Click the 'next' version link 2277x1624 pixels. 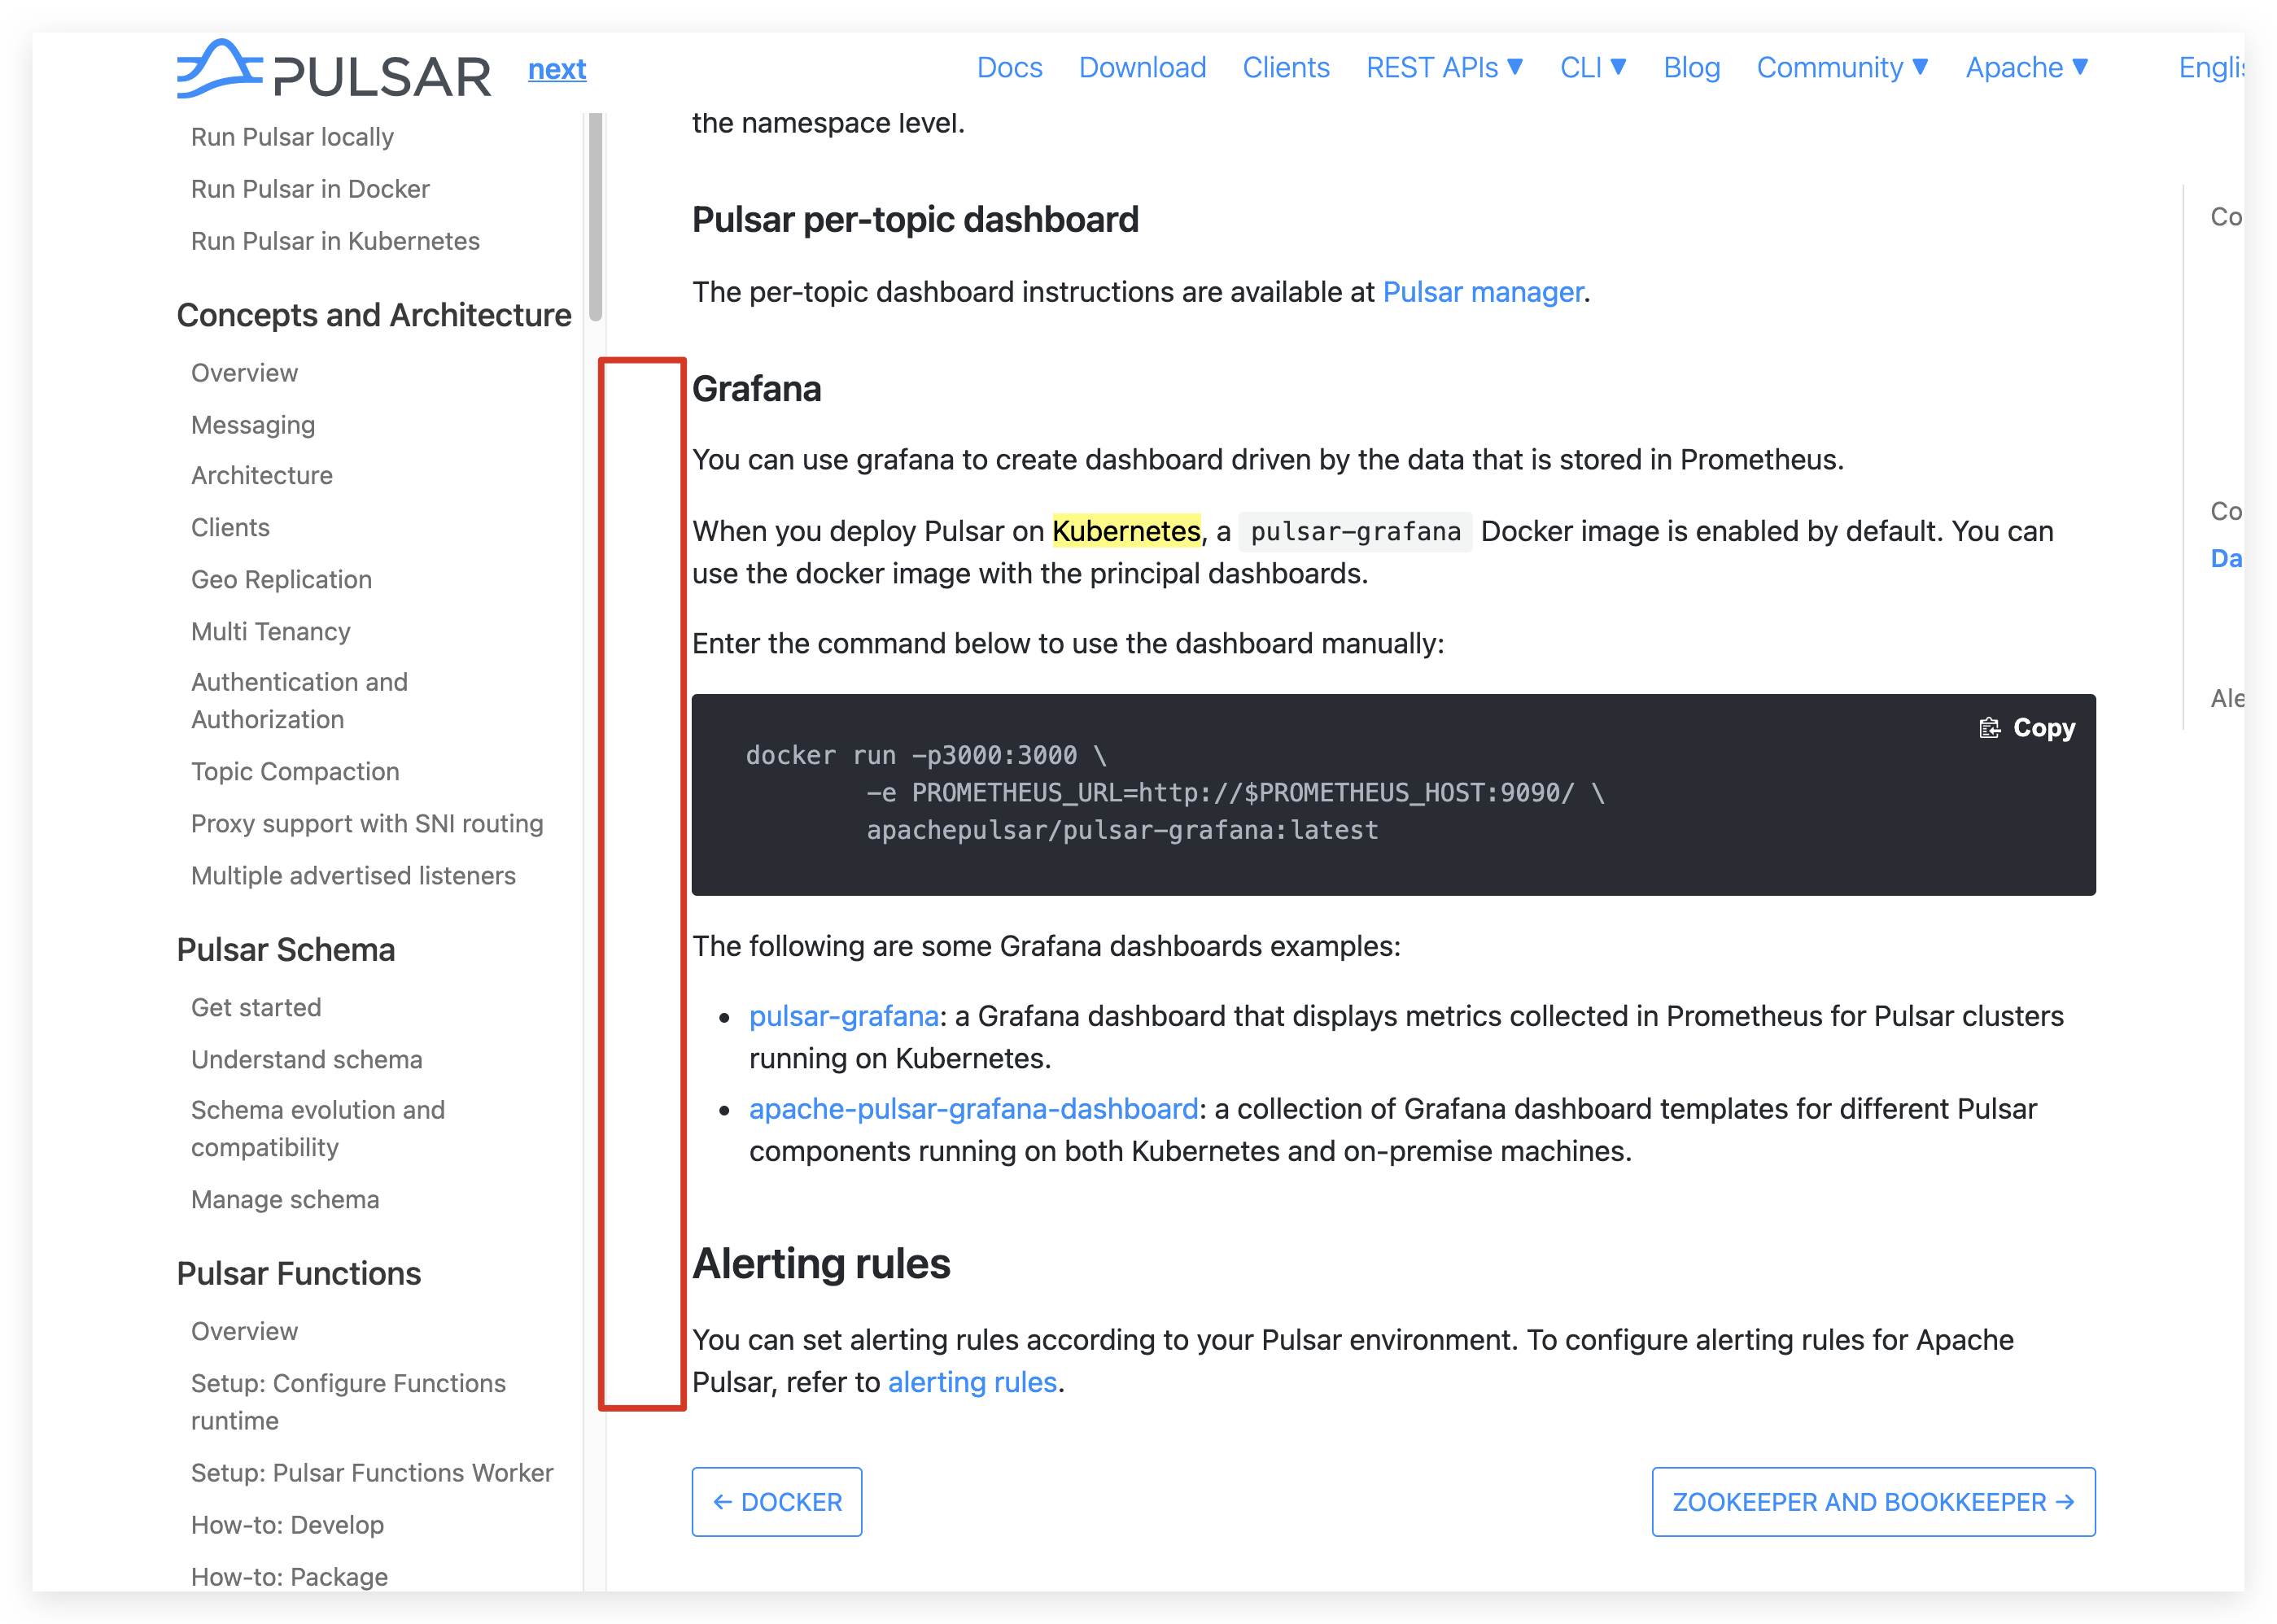(557, 69)
